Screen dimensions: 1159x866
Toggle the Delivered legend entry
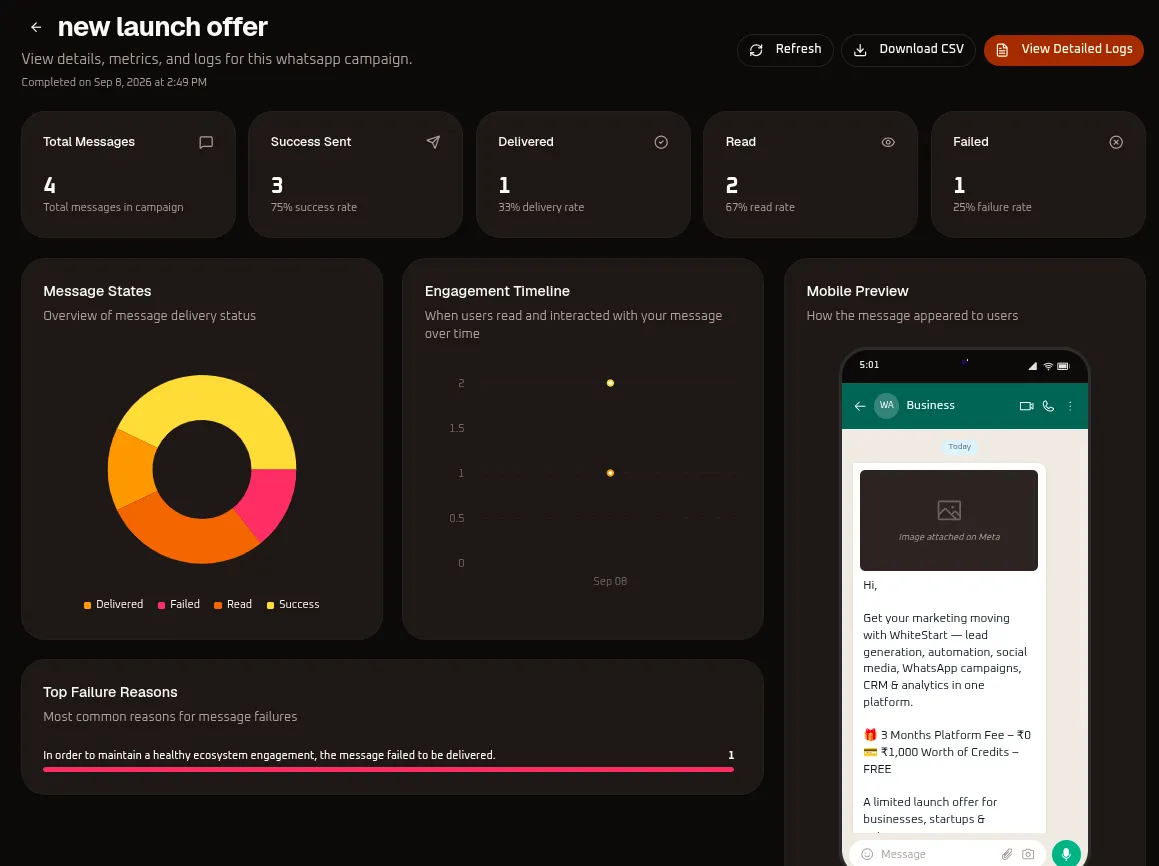pos(113,604)
